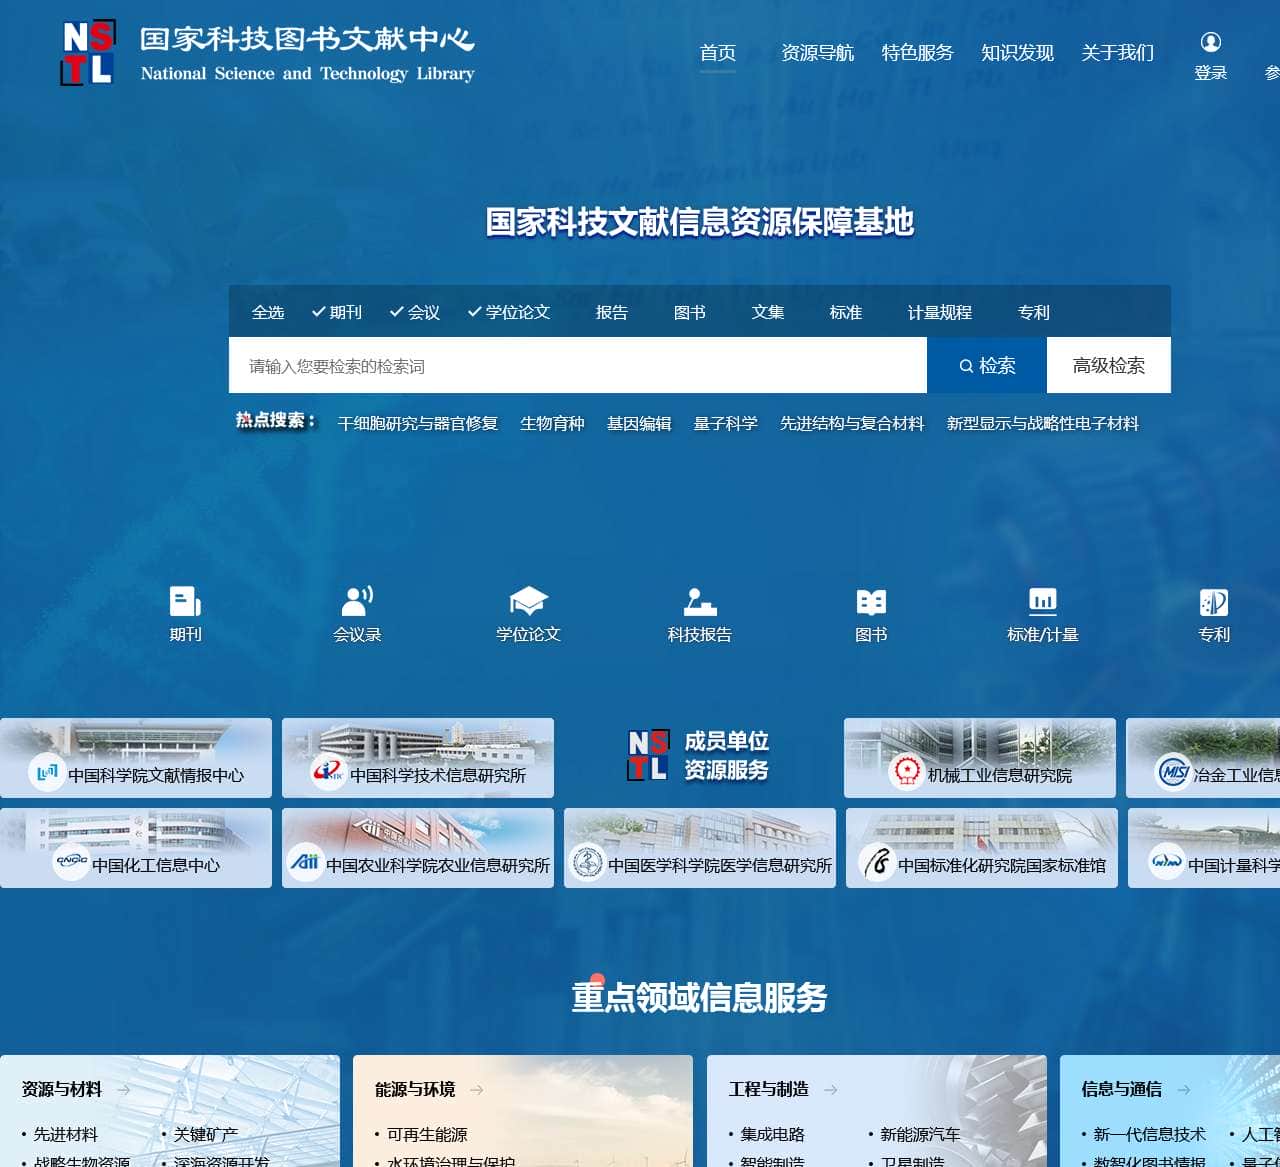Go to the 关于我们 menu item
This screenshot has height=1167, width=1280.
[x=1117, y=53]
